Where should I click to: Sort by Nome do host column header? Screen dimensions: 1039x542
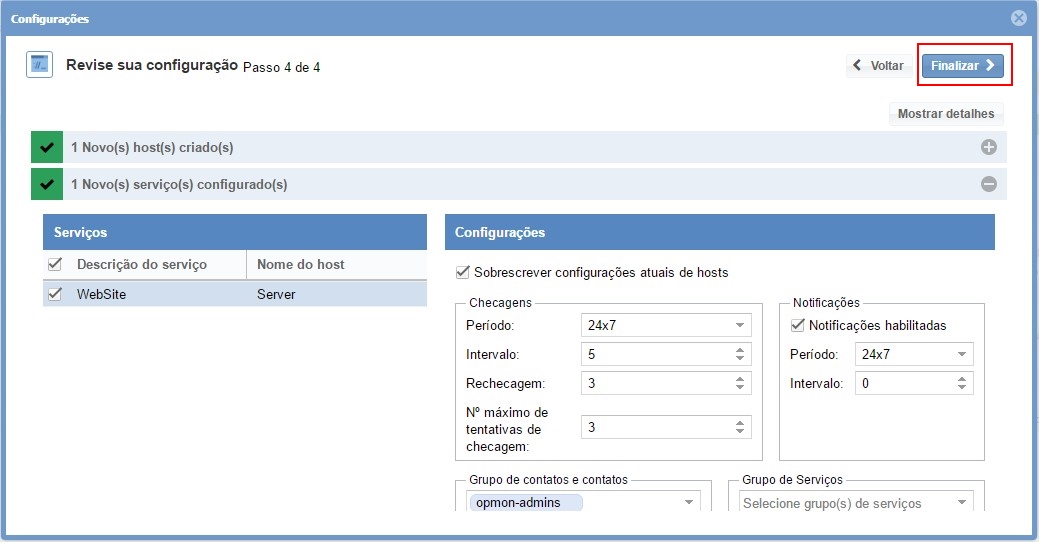[335, 265]
